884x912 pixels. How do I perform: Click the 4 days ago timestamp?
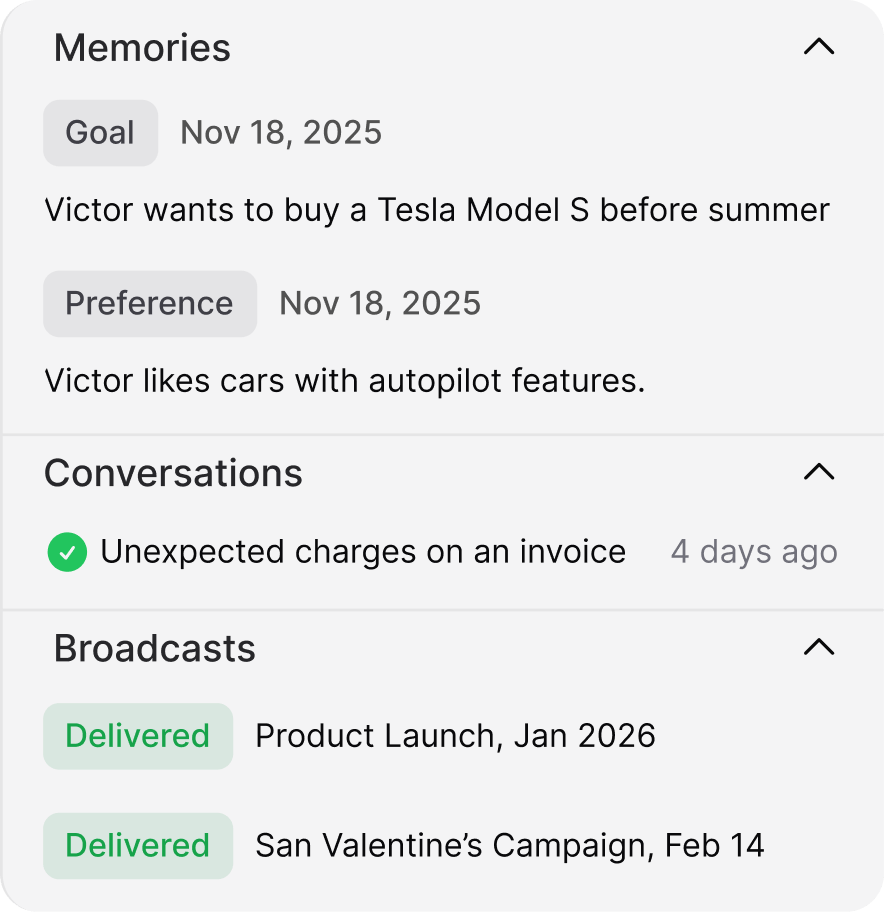pyautogui.click(x=754, y=552)
